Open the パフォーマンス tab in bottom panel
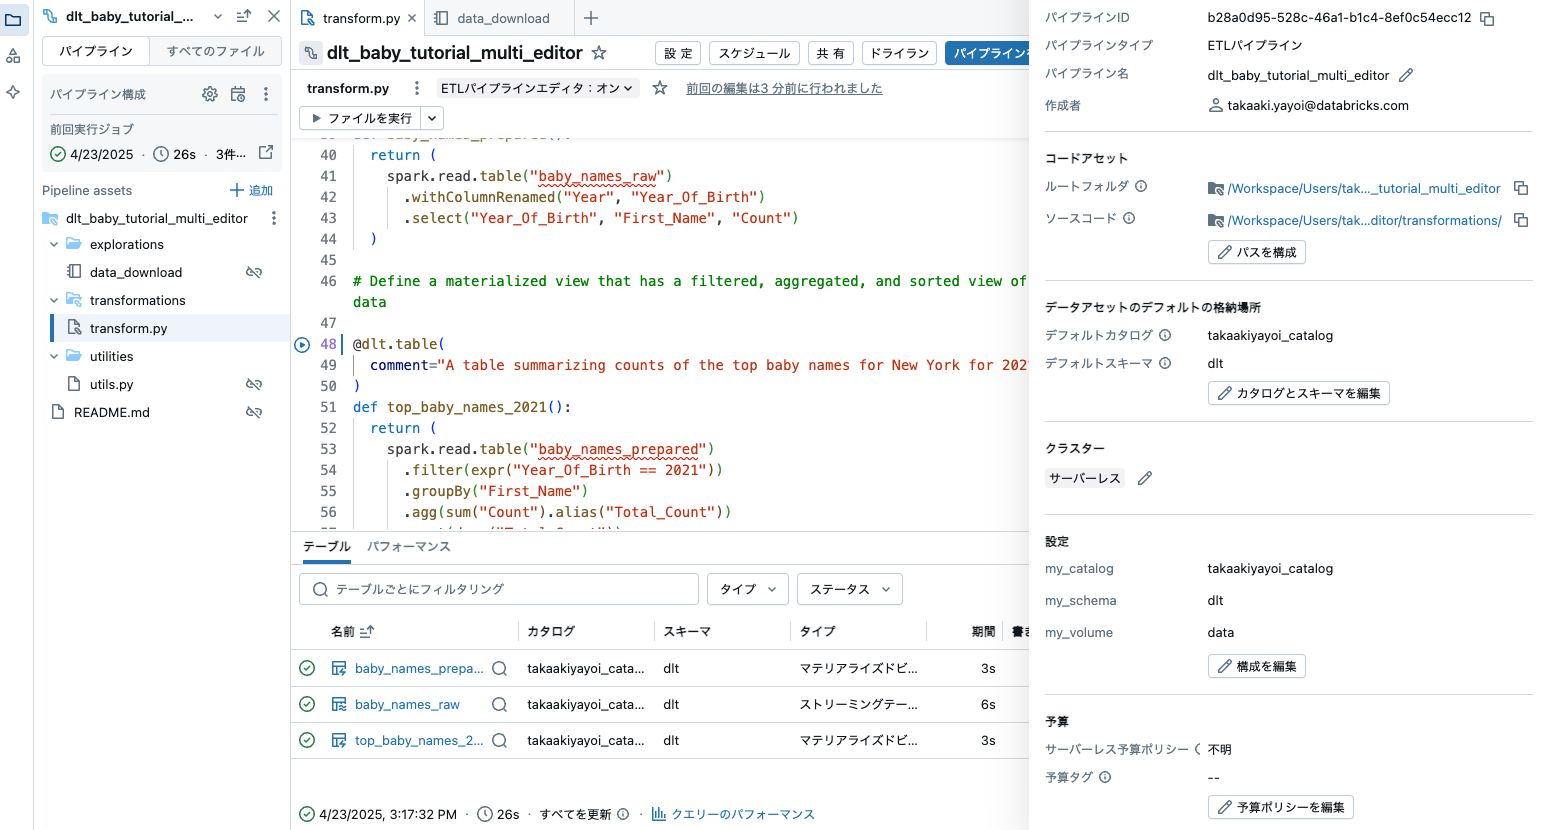This screenshot has width=1544, height=830. pyautogui.click(x=410, y=547)
